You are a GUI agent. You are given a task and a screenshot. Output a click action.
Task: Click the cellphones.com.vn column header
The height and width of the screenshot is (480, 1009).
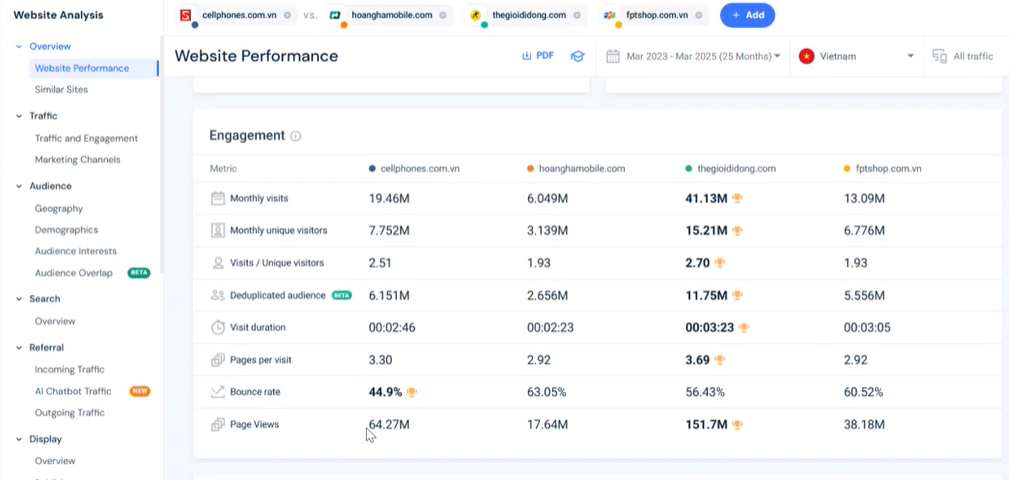pos(414,169)
